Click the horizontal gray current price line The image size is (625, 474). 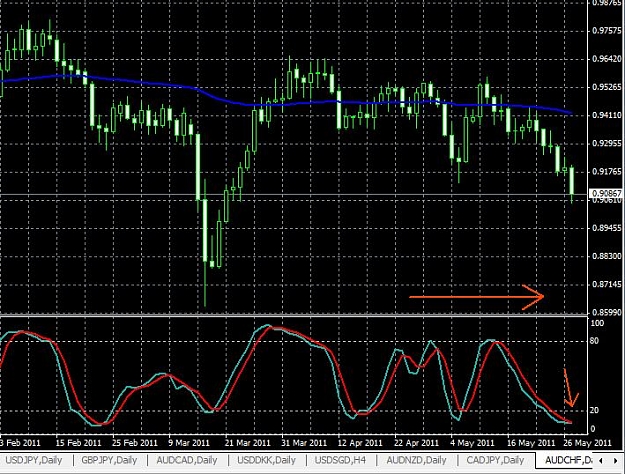click(x=295, y=195)
